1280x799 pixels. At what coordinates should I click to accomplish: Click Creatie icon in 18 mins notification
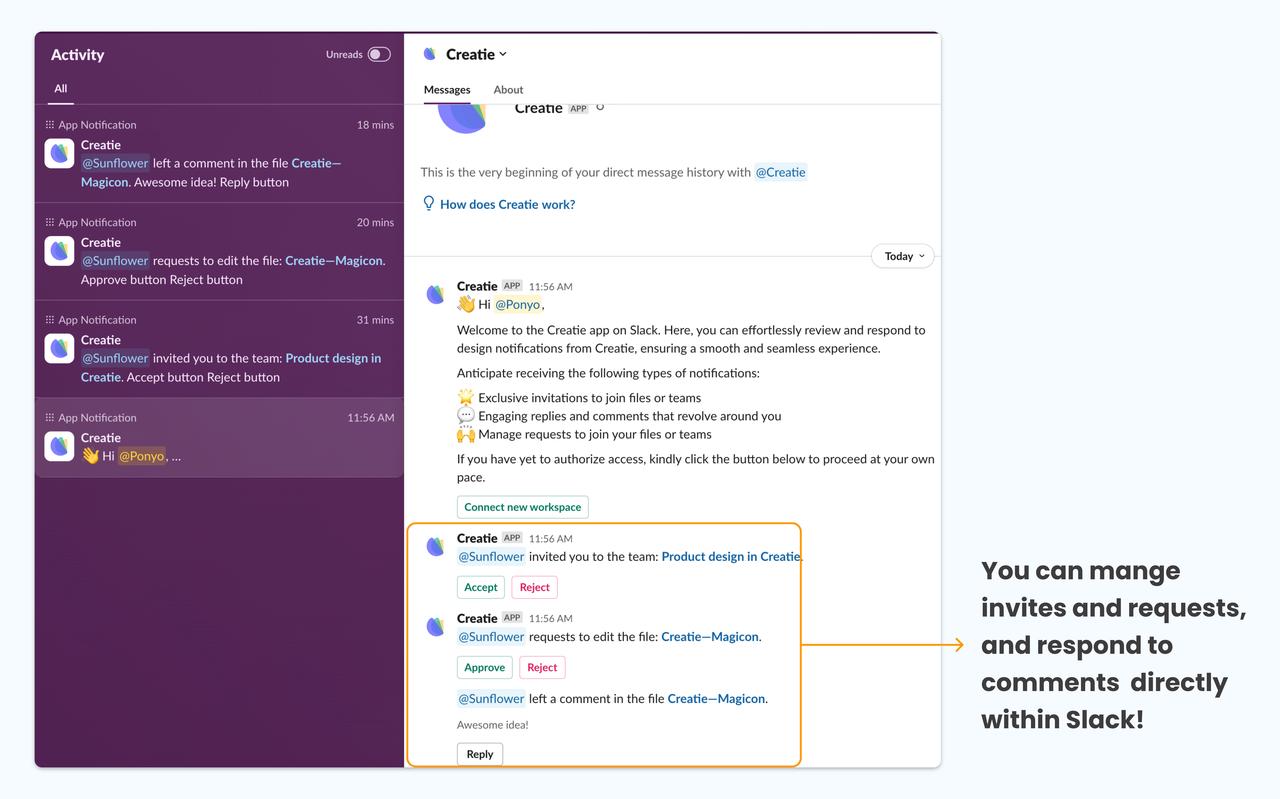click(60, 153)
